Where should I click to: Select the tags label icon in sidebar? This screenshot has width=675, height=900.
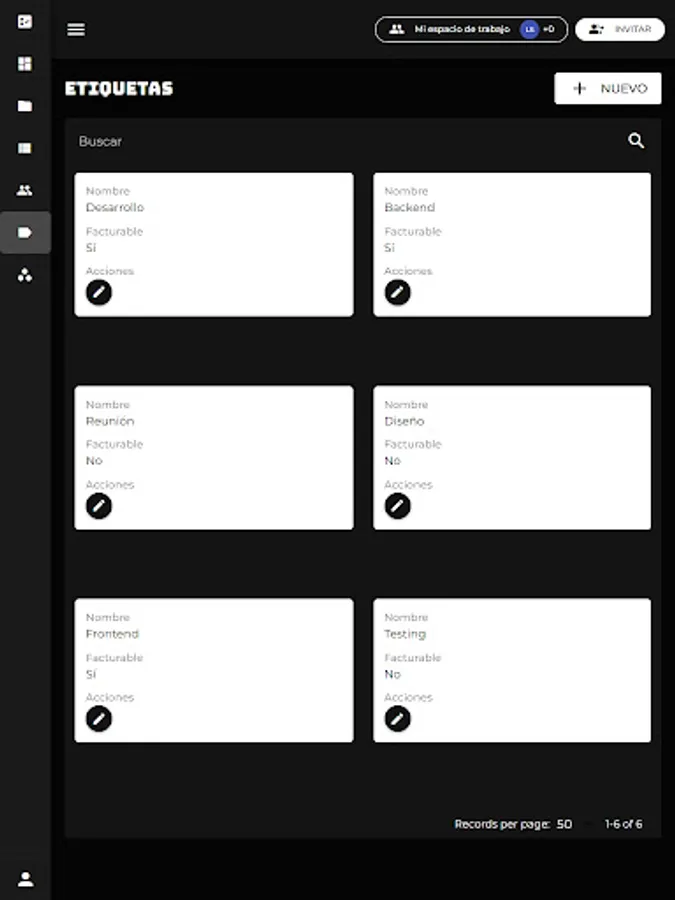25,232
